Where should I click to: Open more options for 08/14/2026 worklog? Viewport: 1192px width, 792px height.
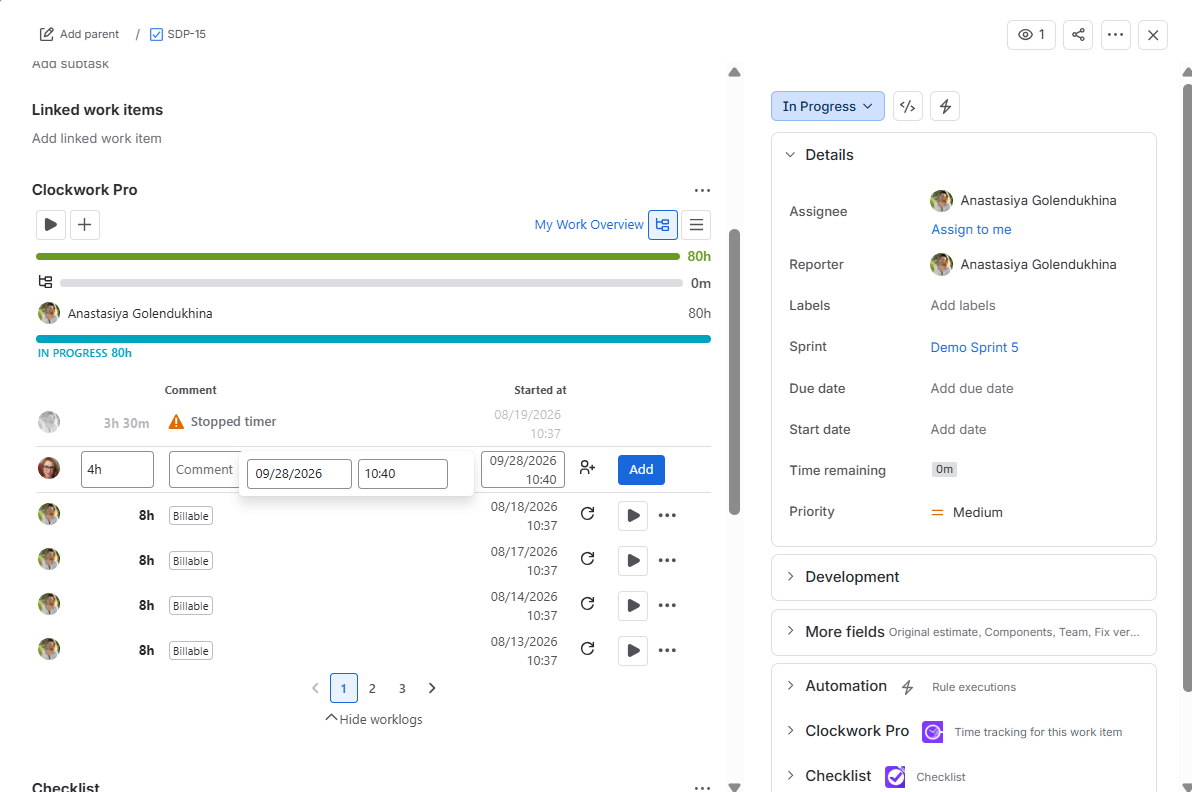click(667, 605)
